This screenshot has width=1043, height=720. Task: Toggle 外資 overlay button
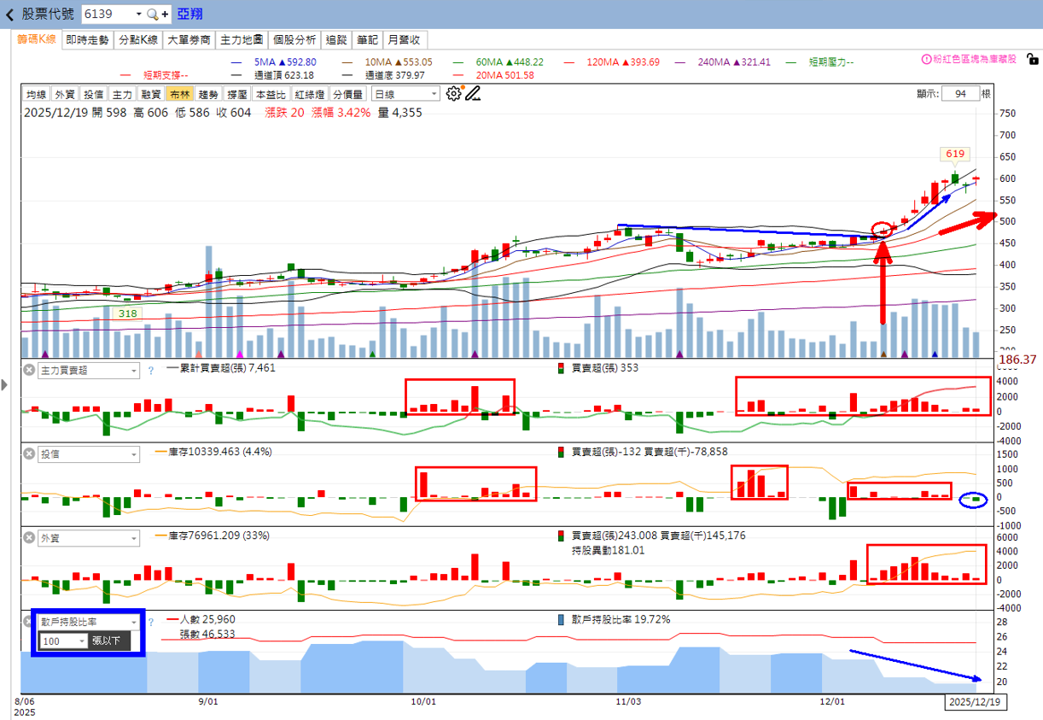click(65, 94)
